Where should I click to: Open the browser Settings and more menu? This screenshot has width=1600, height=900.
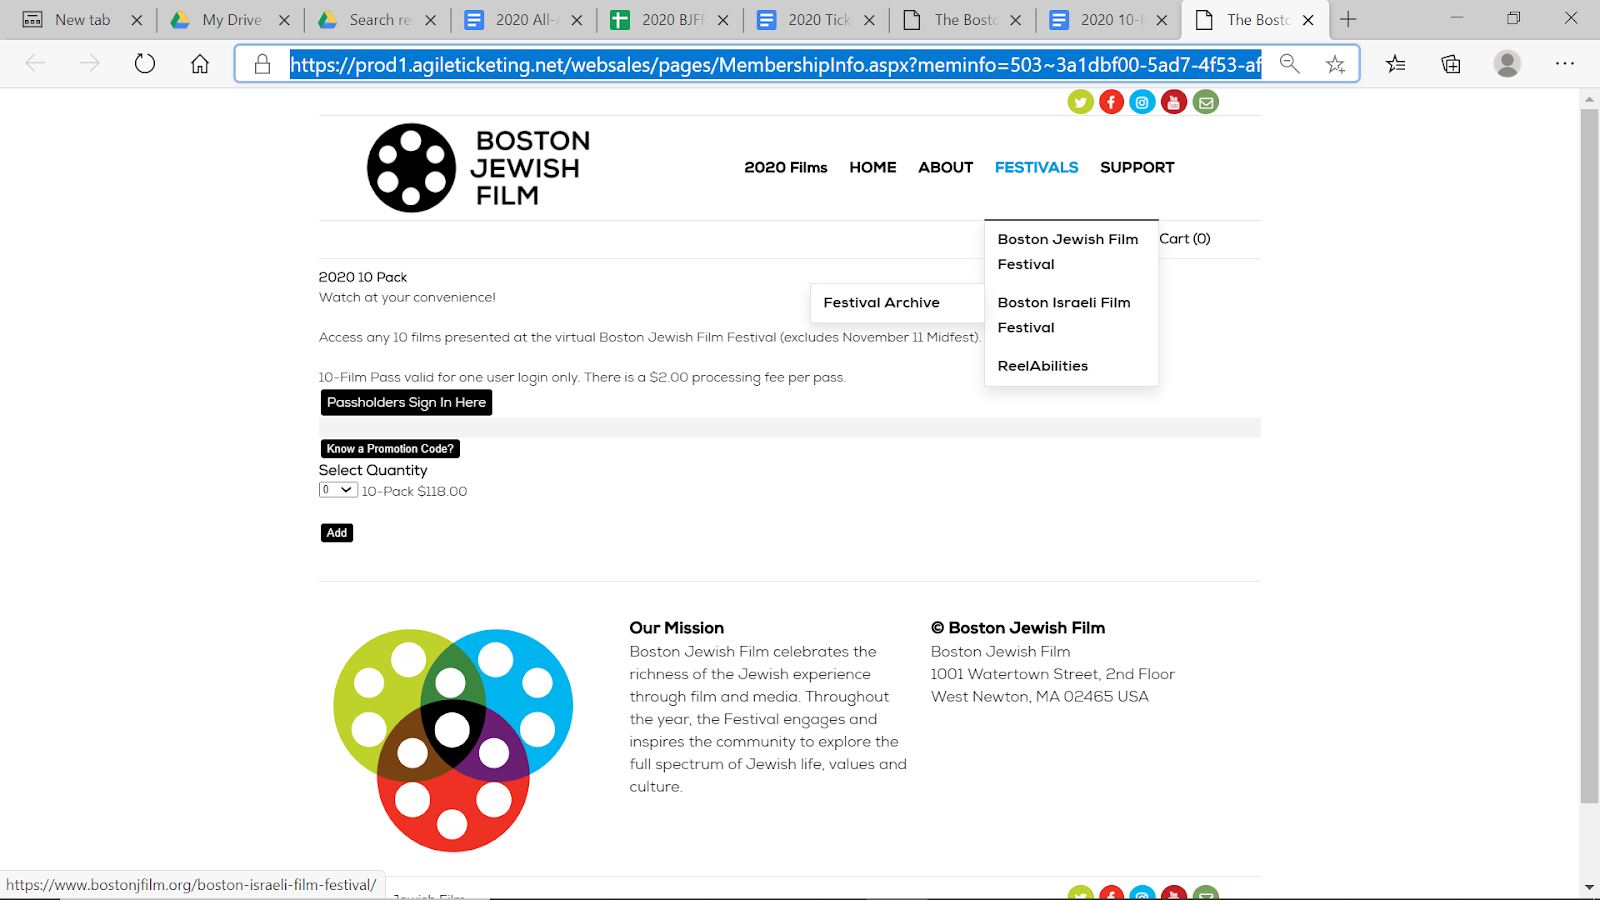click(x=1565, y=64)
